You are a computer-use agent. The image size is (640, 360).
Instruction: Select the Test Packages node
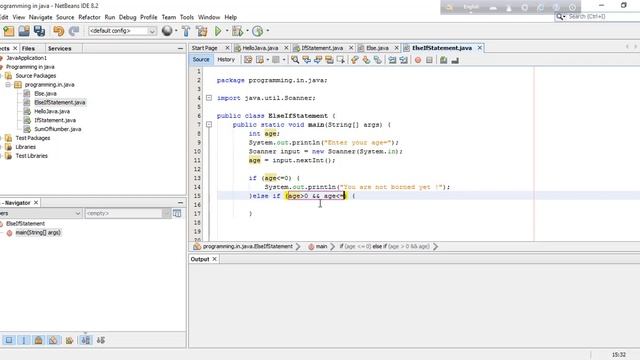pos(33,138)
